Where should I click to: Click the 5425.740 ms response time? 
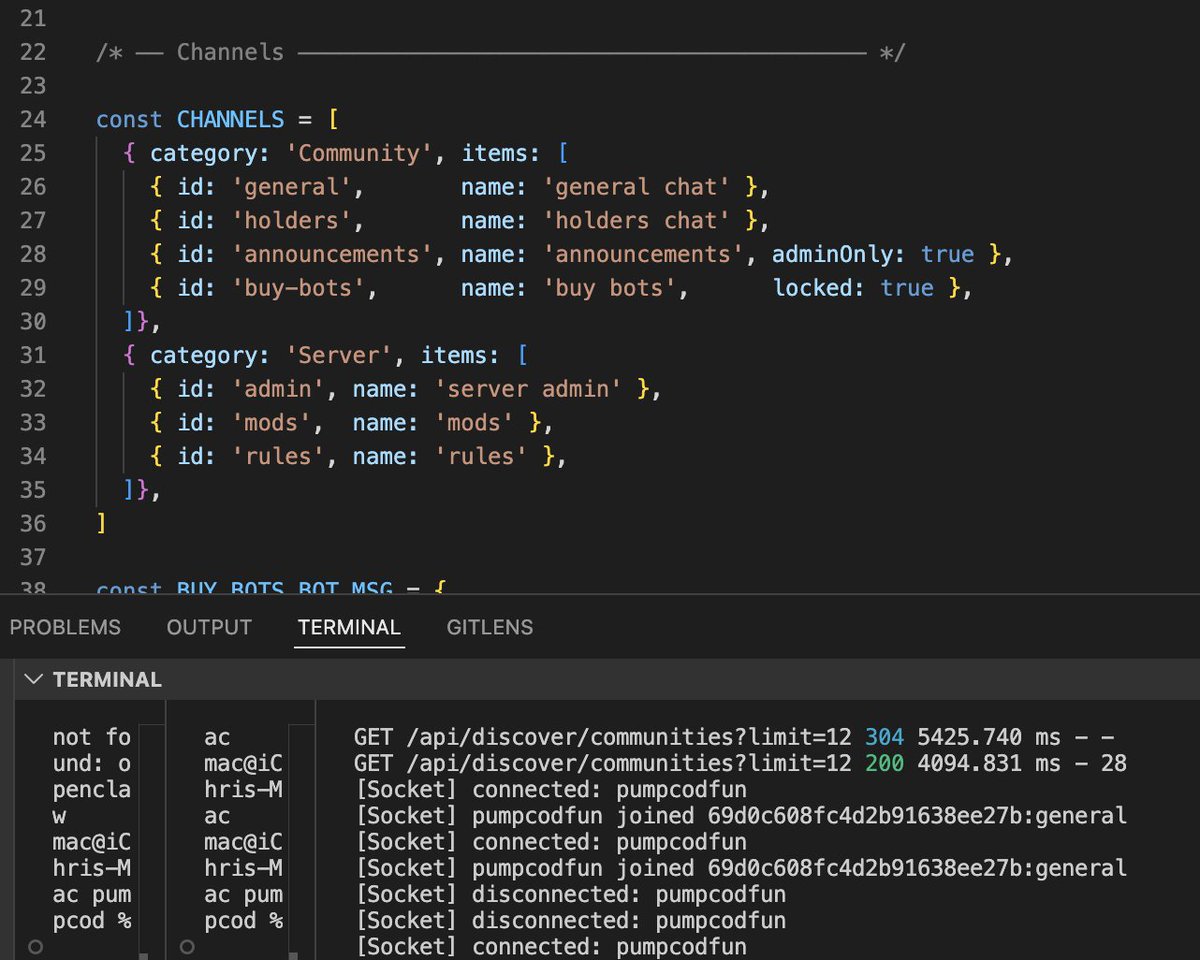click(x=988, y=737)
